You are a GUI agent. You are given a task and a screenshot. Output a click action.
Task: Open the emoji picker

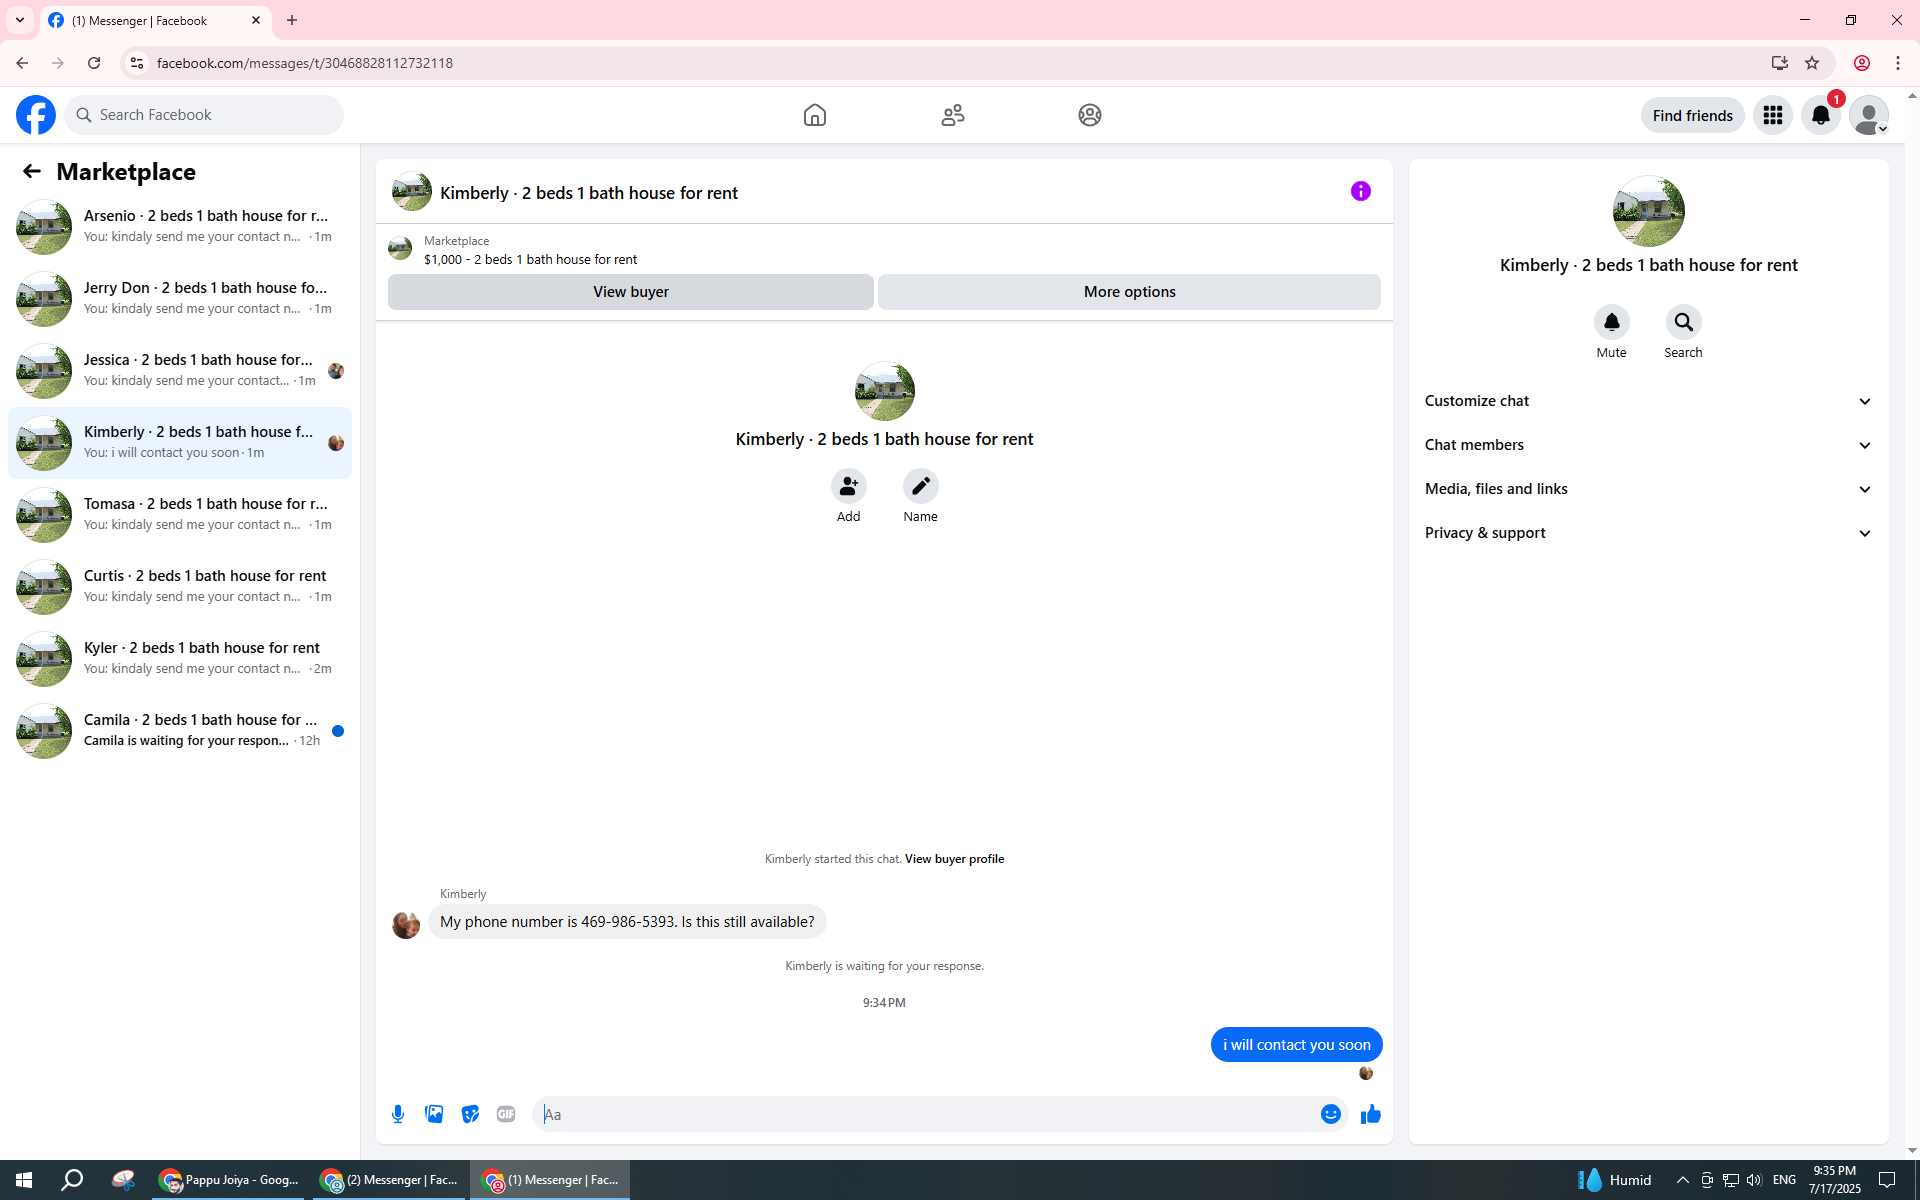tap(1330, 1114)
